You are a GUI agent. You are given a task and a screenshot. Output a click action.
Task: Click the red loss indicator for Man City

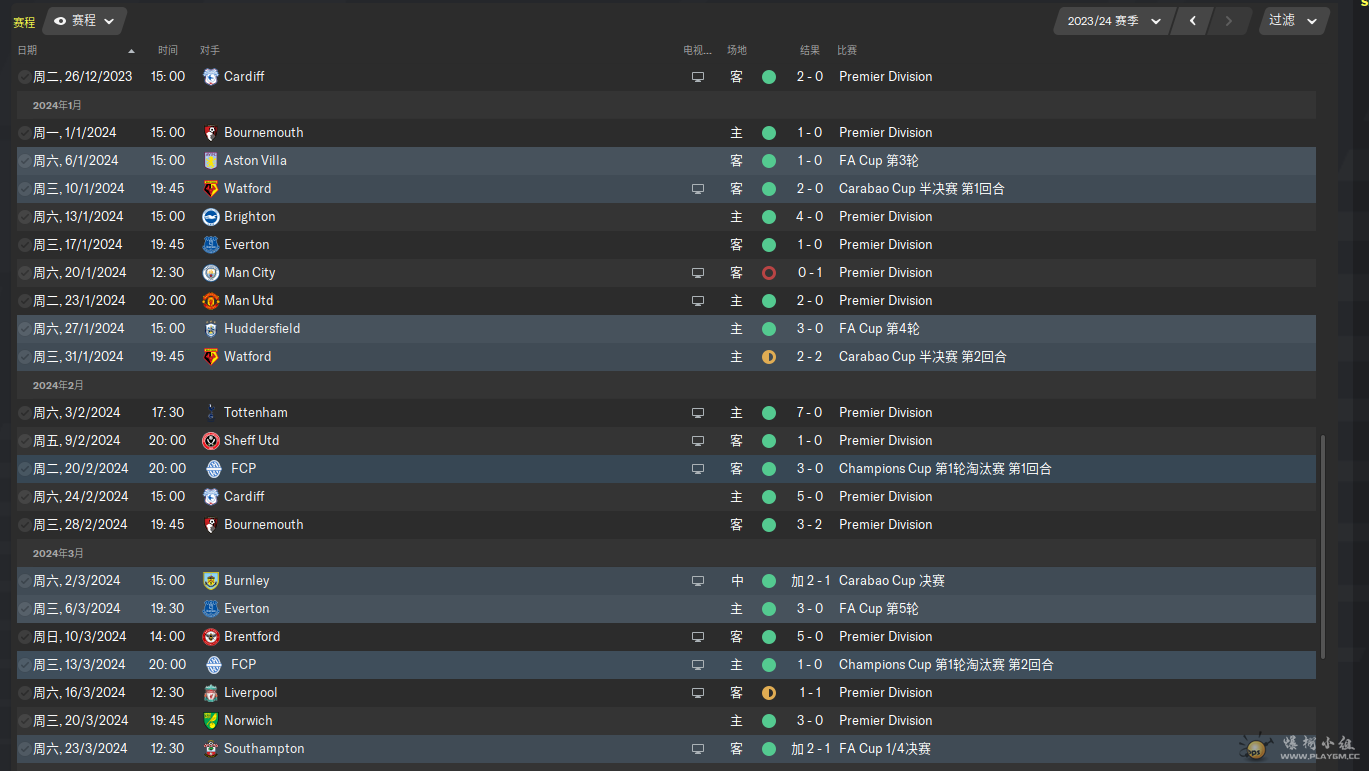pyautogui.click(x=768, y=272)
